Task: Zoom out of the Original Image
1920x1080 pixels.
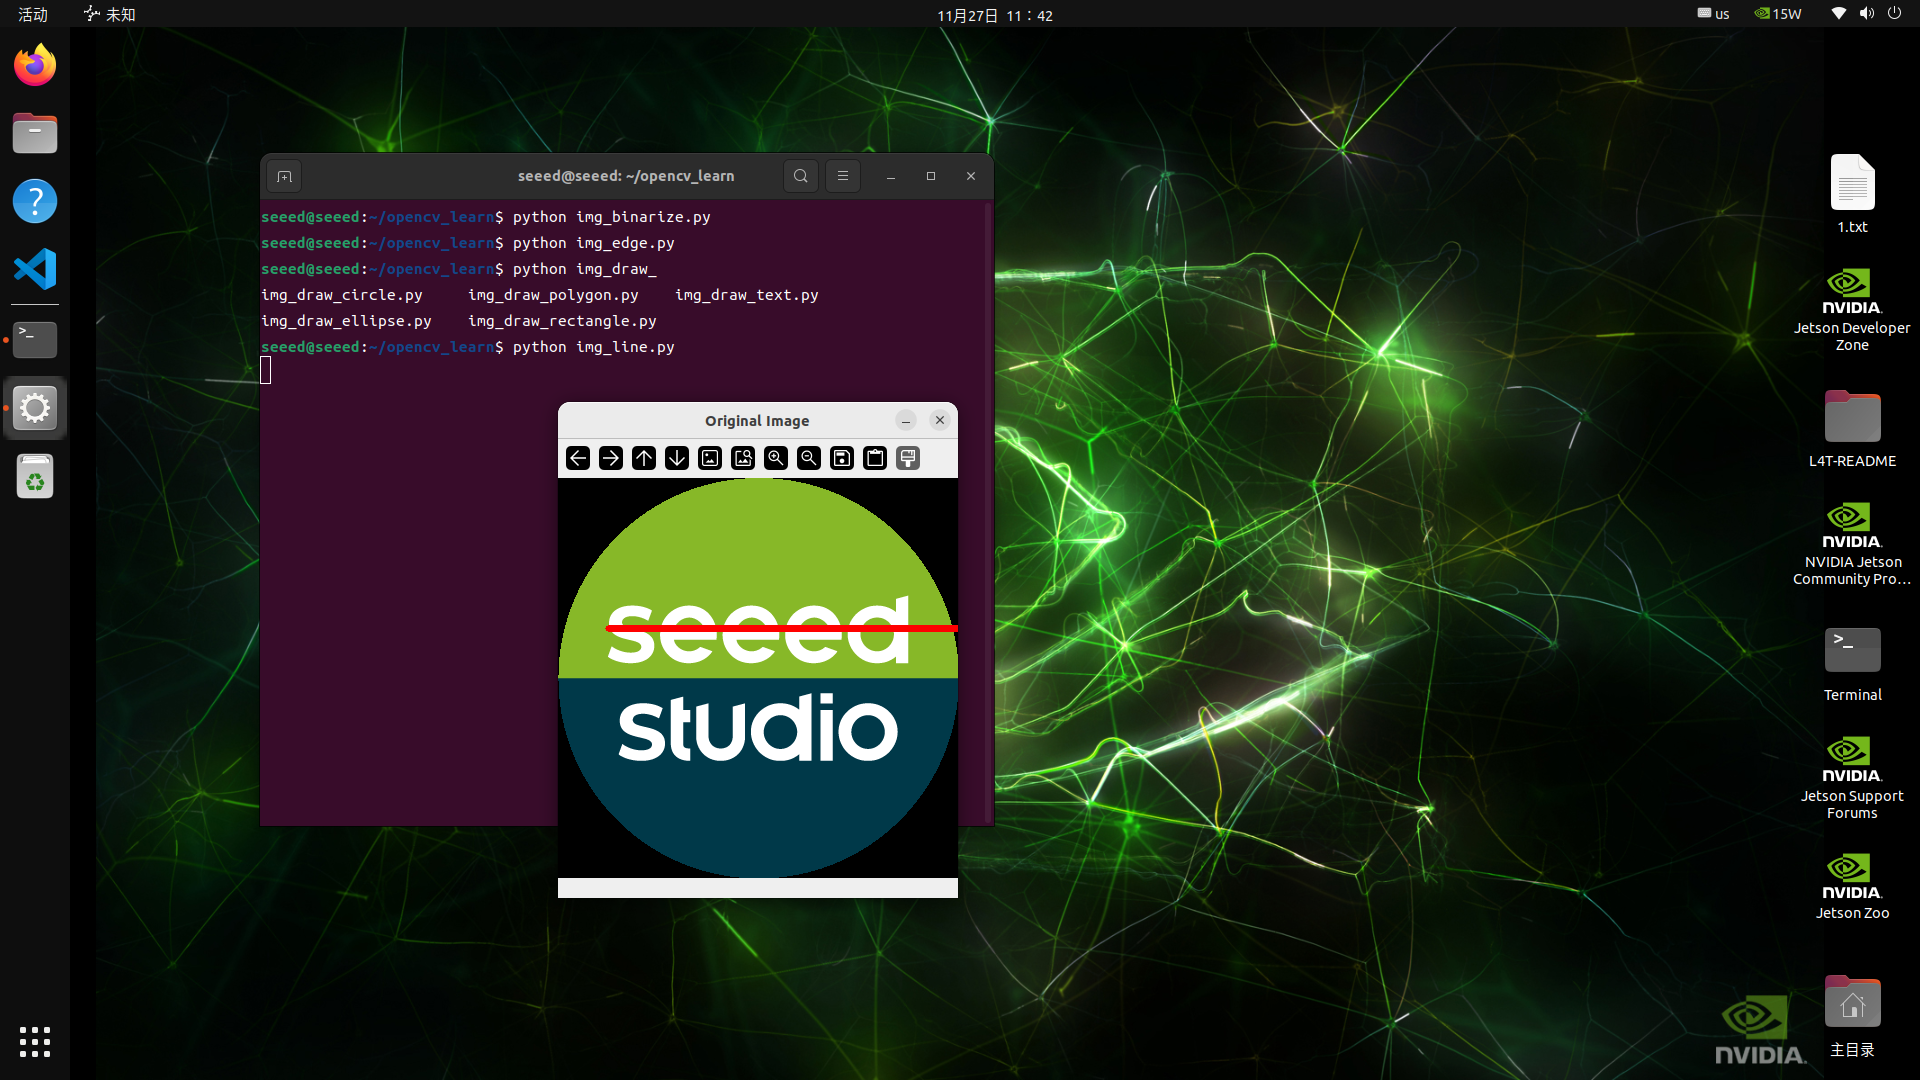Action: click(809, 458)
